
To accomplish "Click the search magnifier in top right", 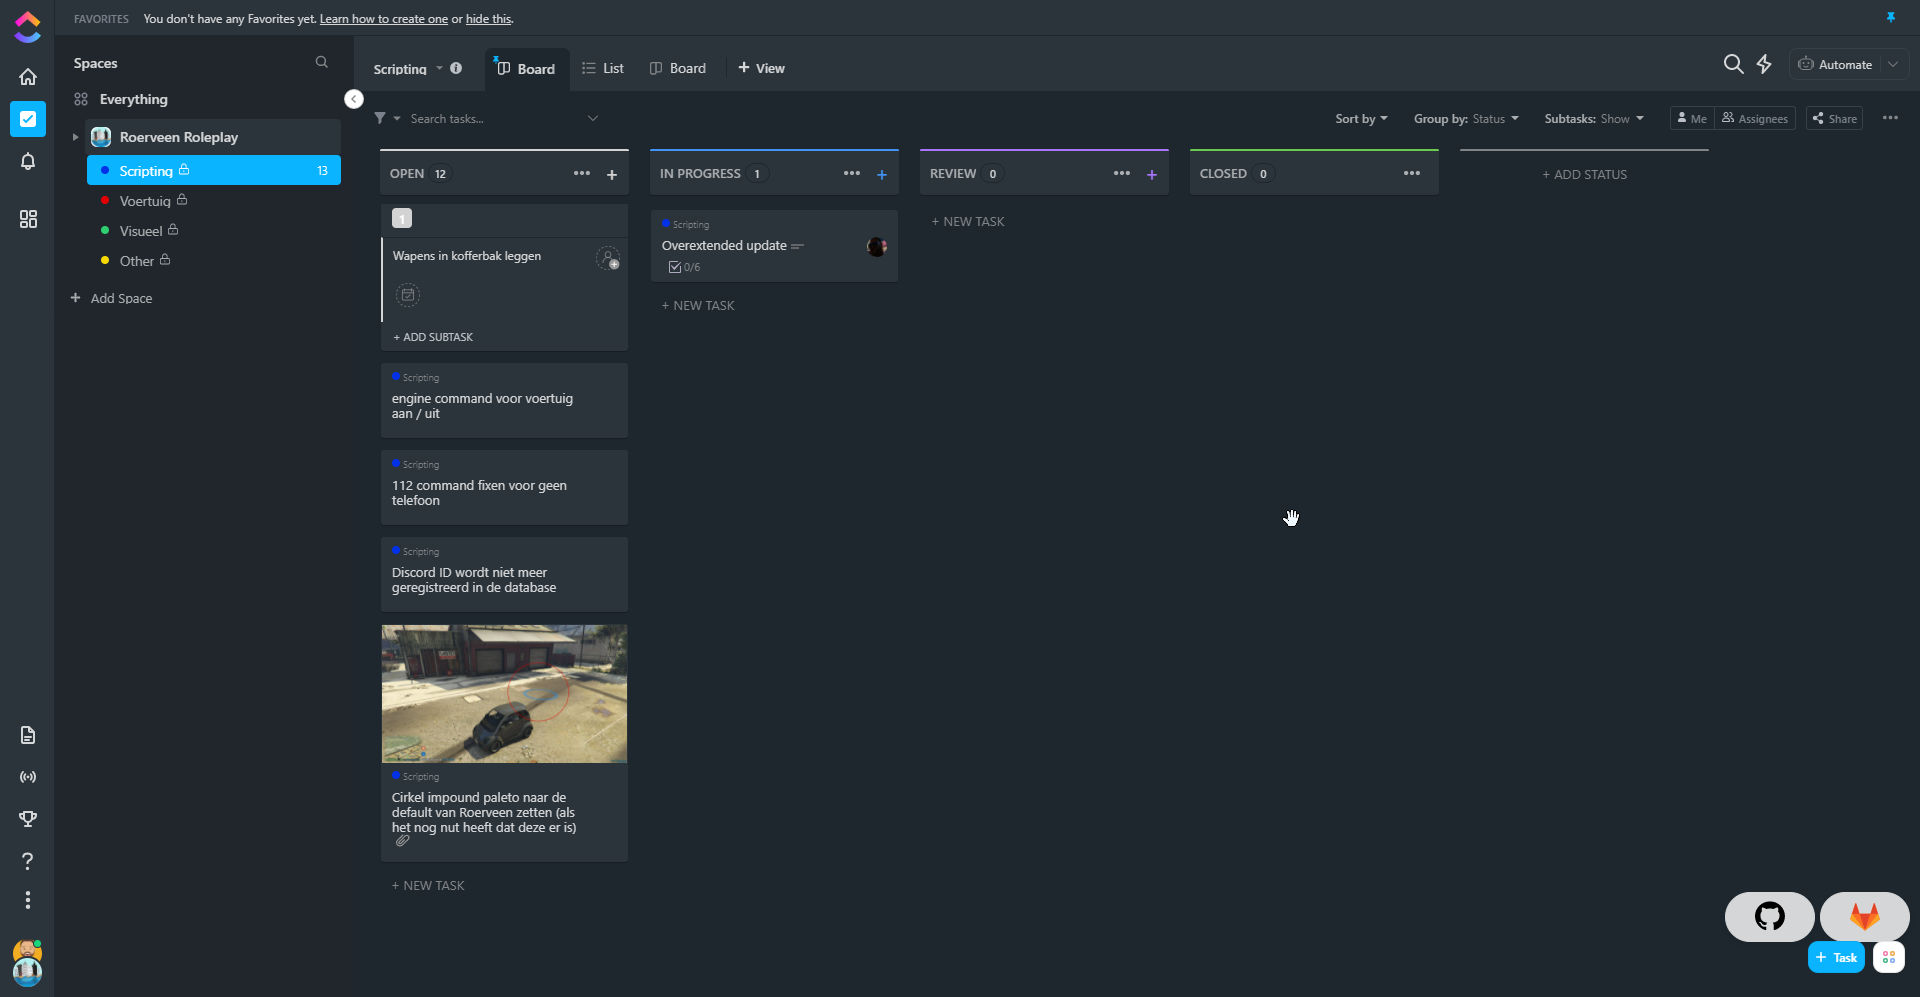I will click(1733, 64).
